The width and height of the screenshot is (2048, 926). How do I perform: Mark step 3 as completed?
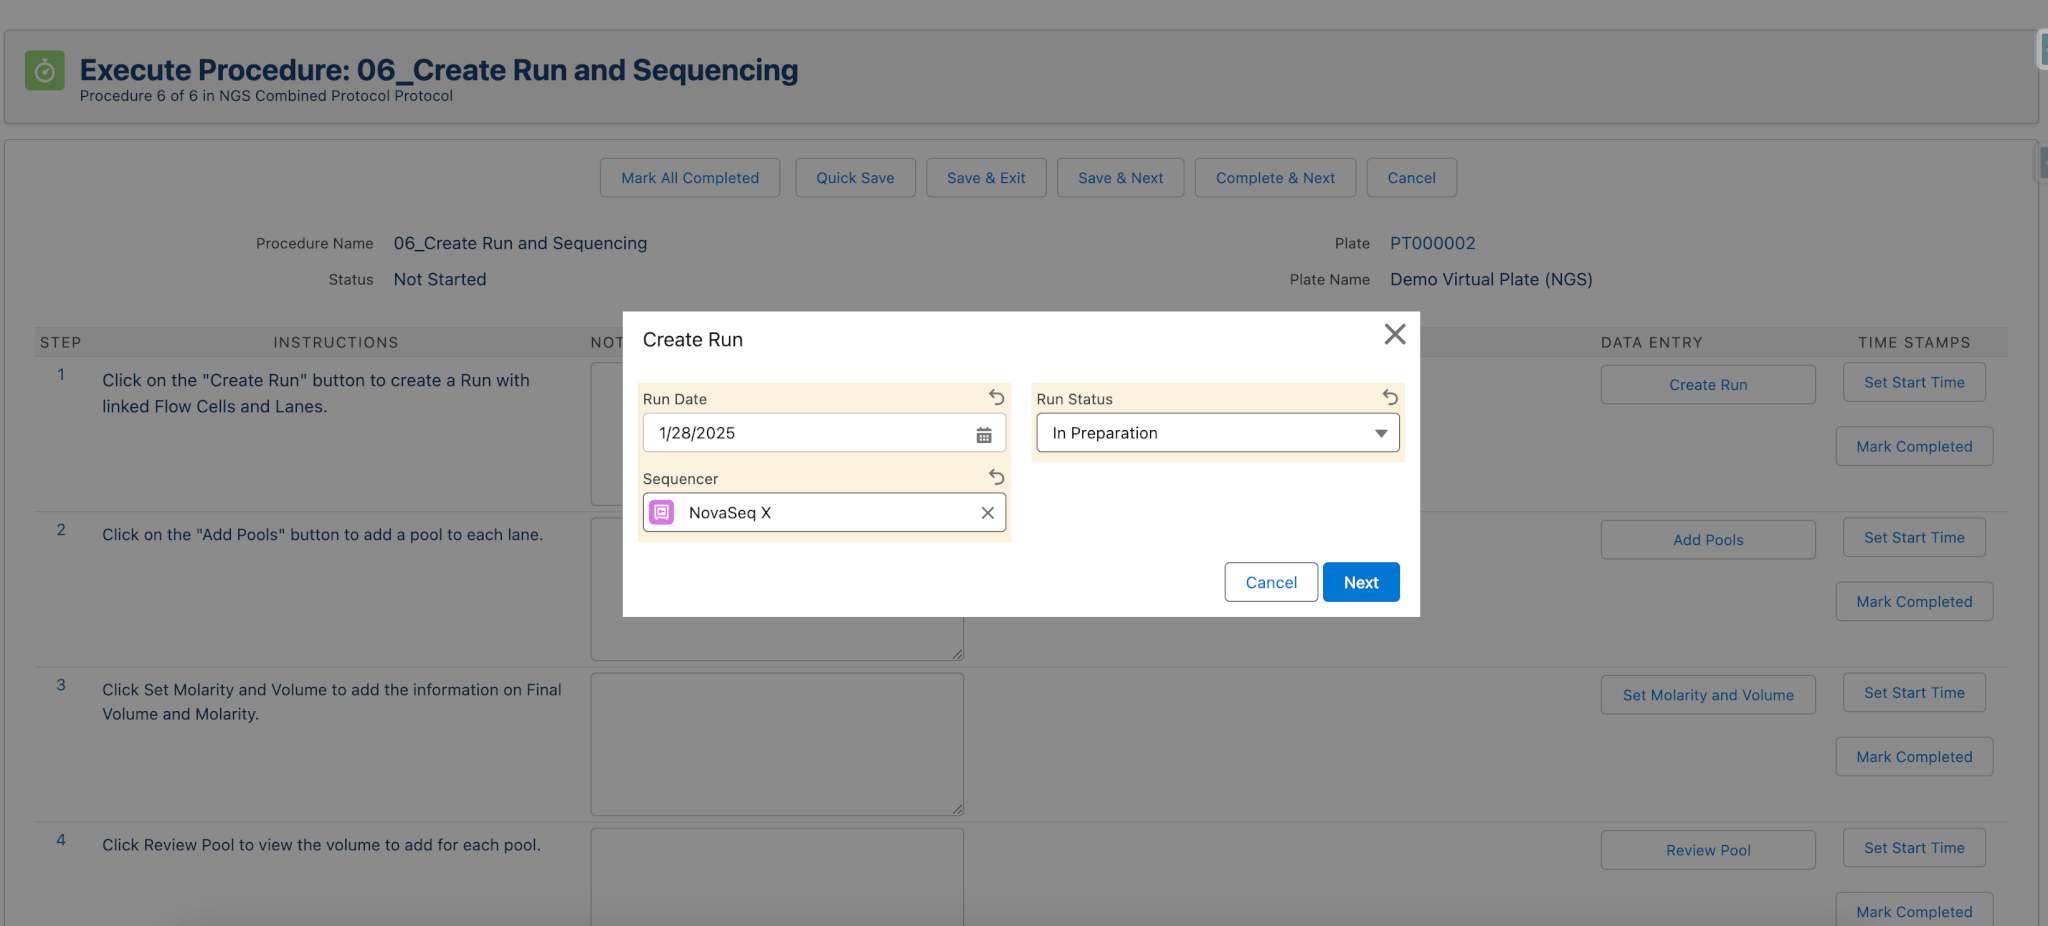1914,757
